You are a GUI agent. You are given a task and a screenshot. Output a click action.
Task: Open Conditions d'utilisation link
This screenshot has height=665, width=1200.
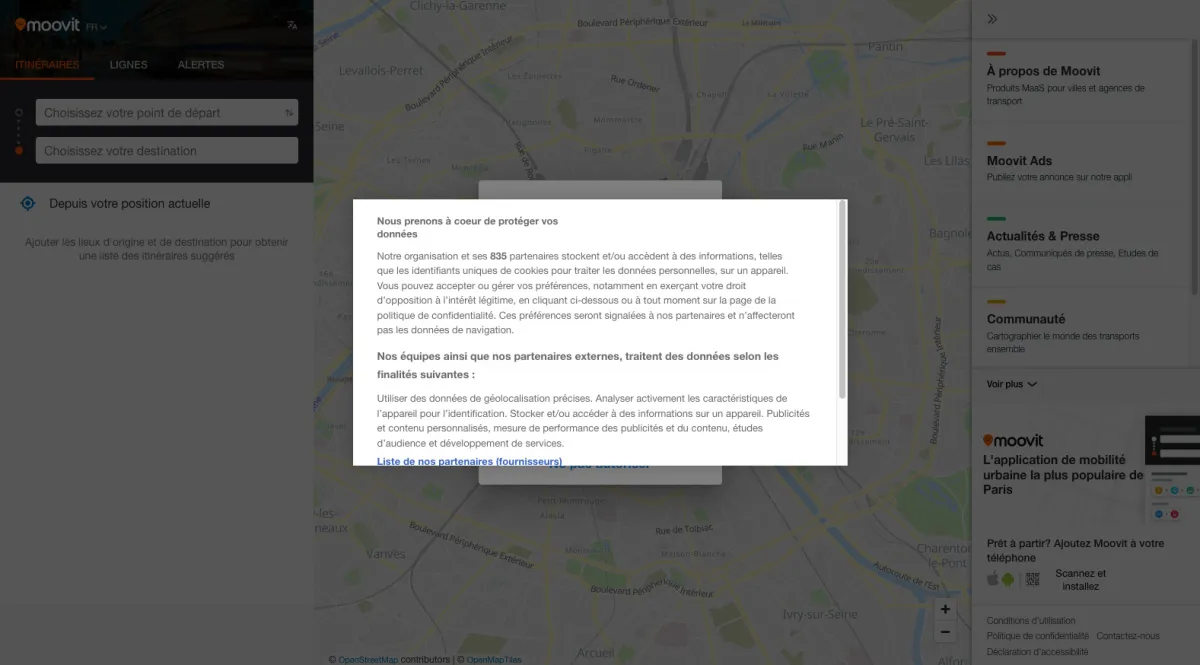[1031, 621]
